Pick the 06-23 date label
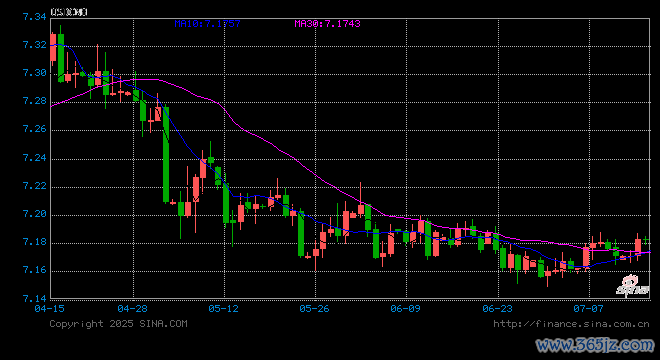Image resolution: width=660 pixels, height=360 pixels. tap(498, 309)
